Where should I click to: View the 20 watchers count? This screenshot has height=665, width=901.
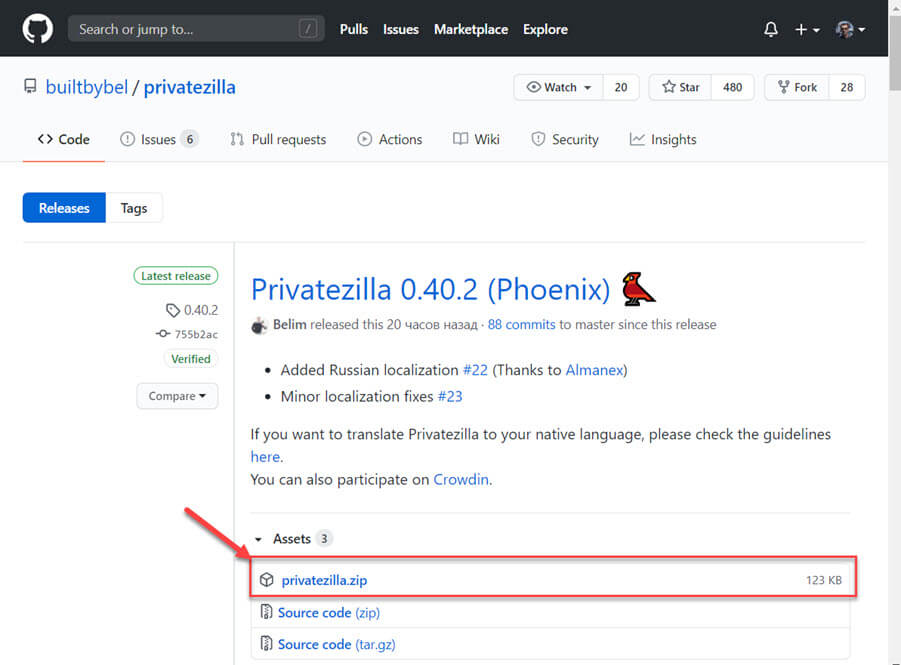tap(621, 87)
